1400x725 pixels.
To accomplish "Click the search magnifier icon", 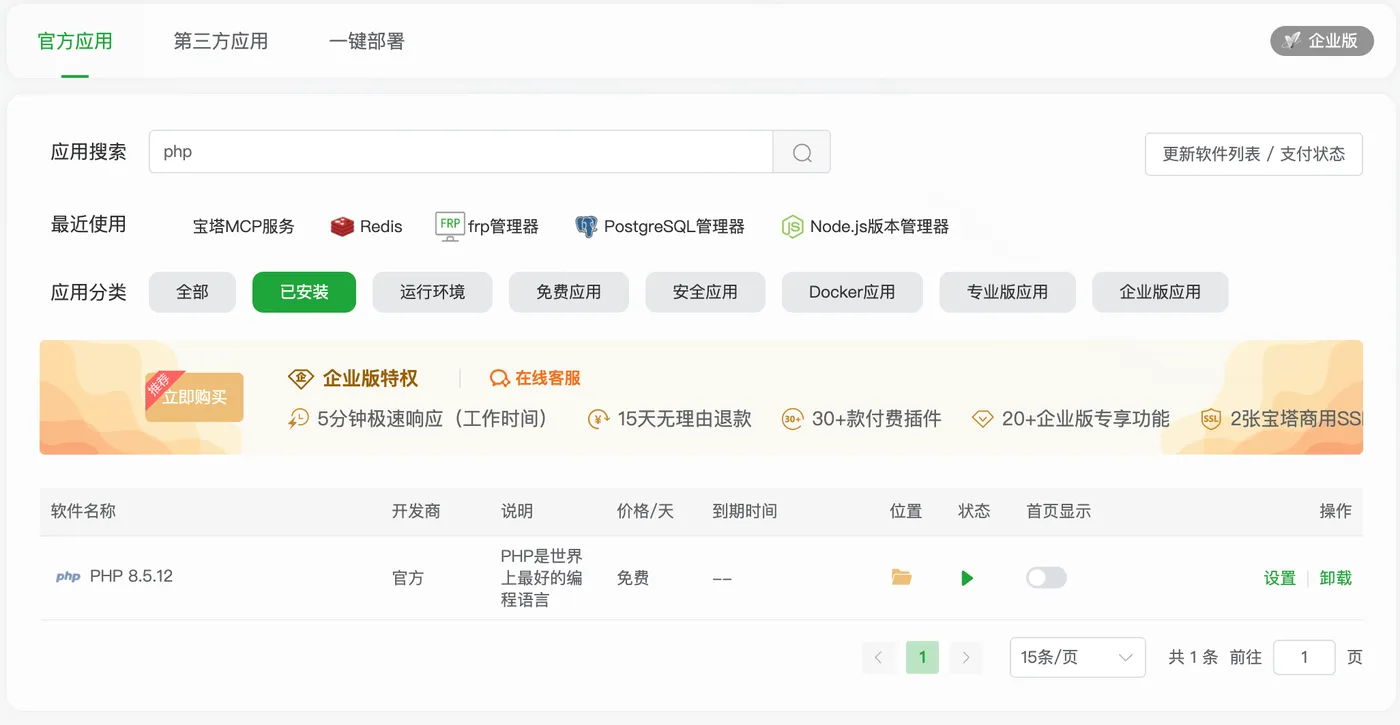I will click(x=802, y=152).
